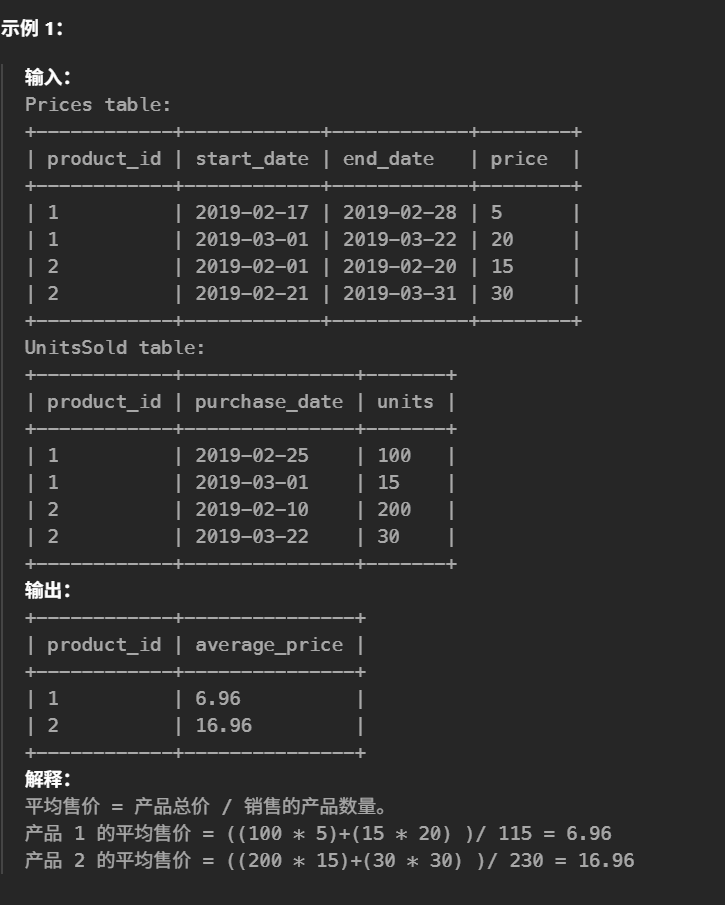
Task: Click the "解释:" label
Action: [47, 779]
